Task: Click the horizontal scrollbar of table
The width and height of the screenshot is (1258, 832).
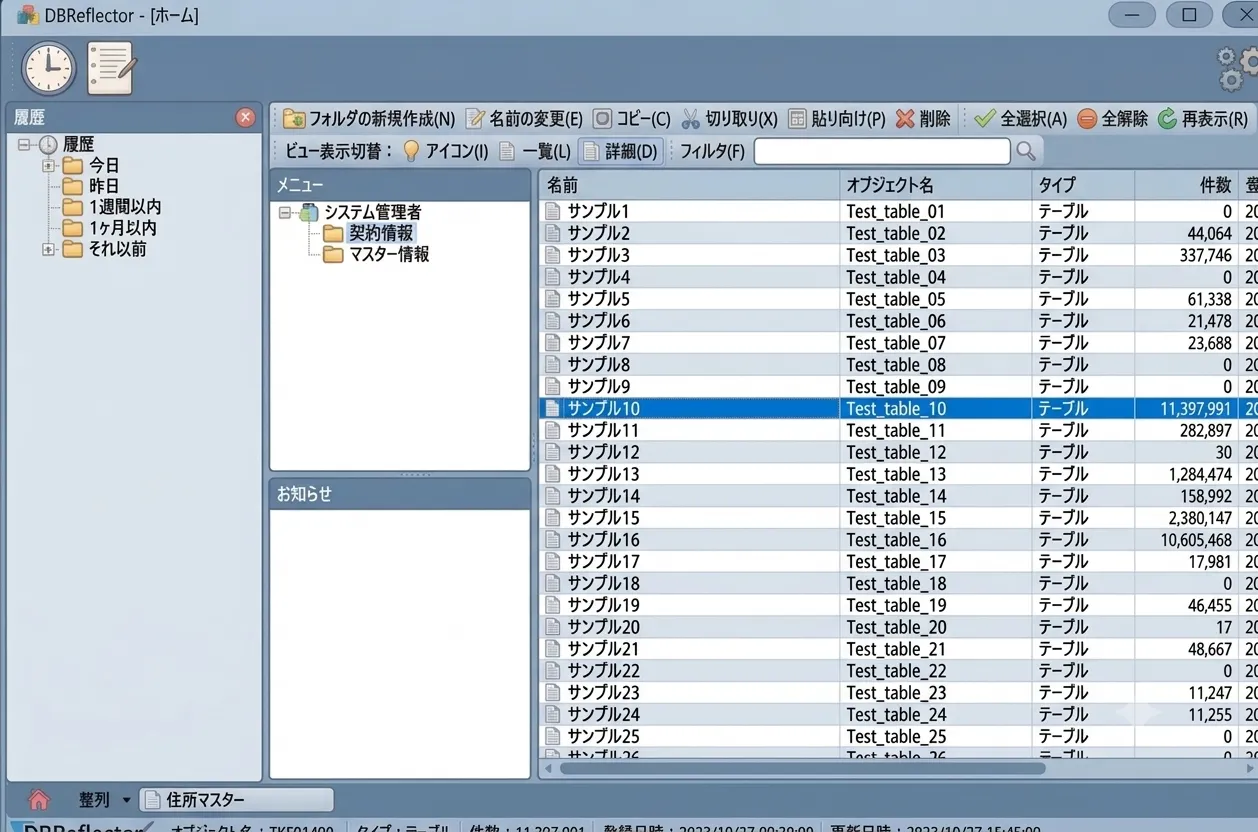Action: 802,768
